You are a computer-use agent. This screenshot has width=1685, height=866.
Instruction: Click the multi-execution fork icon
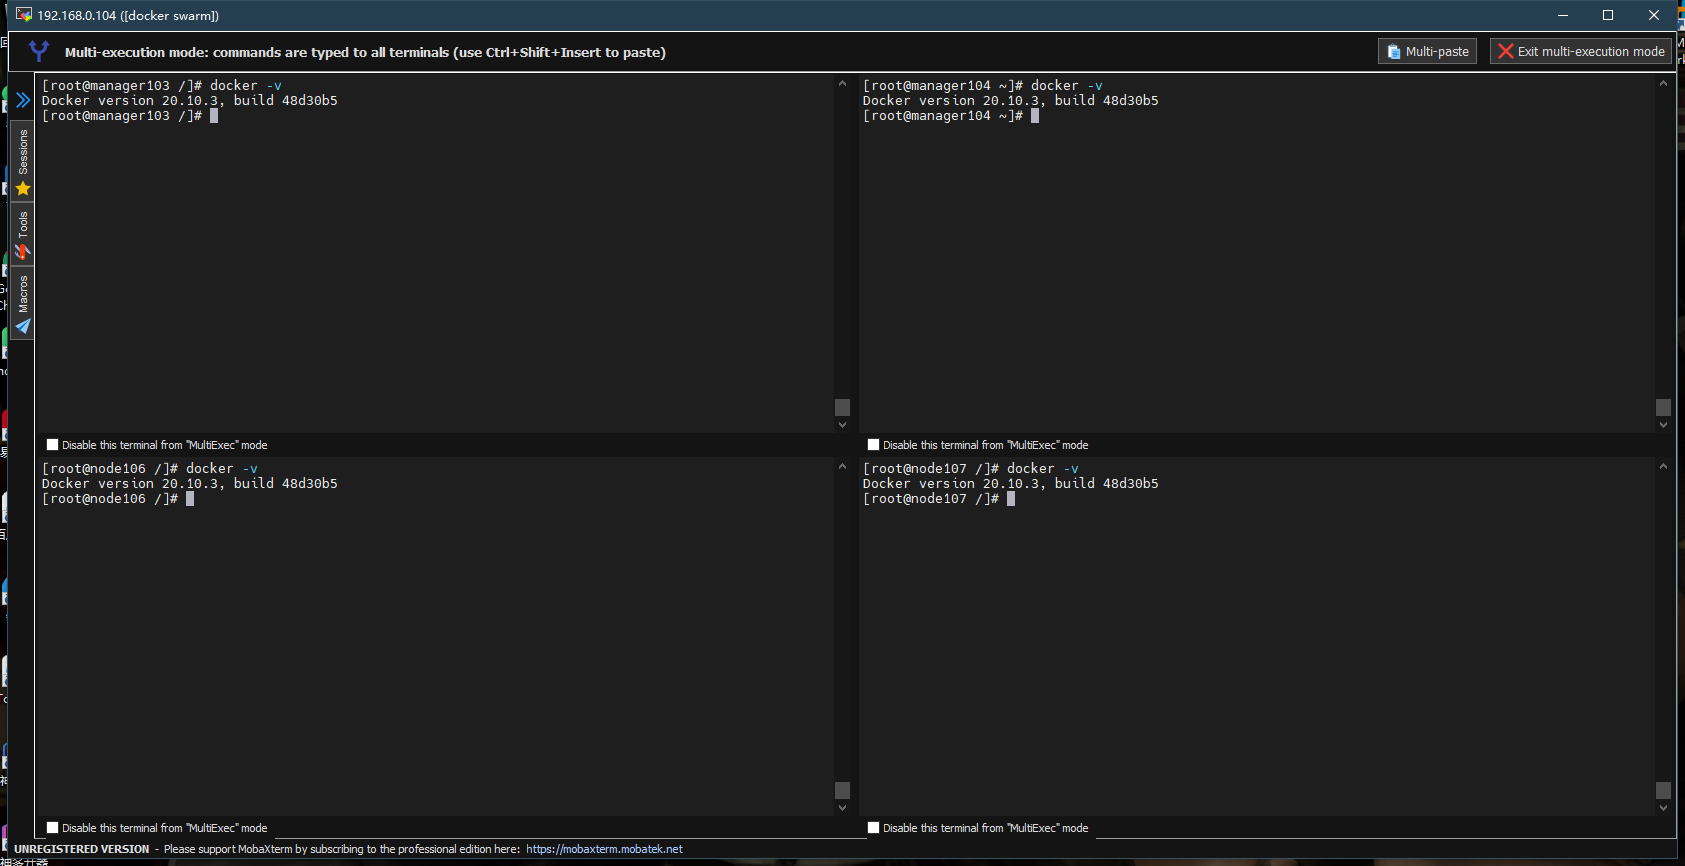(39, 51)
